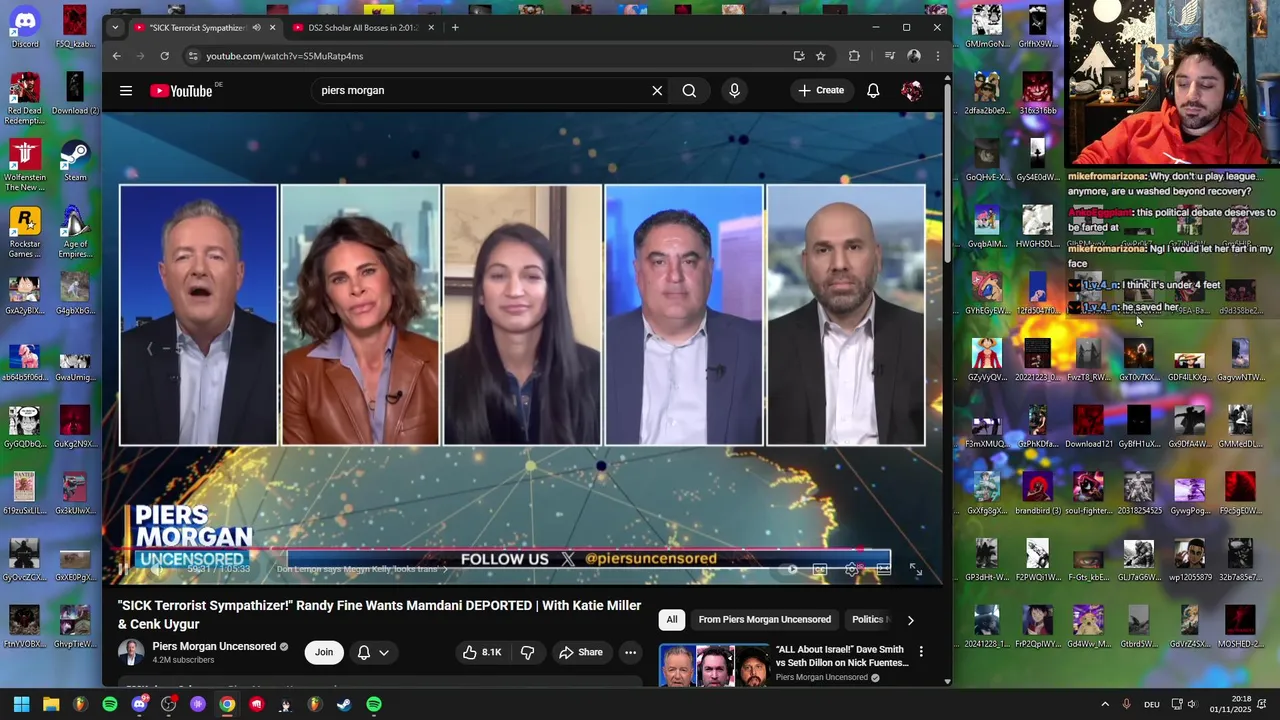
Task: Open the YouTube guide hamburger menu
Action: 126,91
